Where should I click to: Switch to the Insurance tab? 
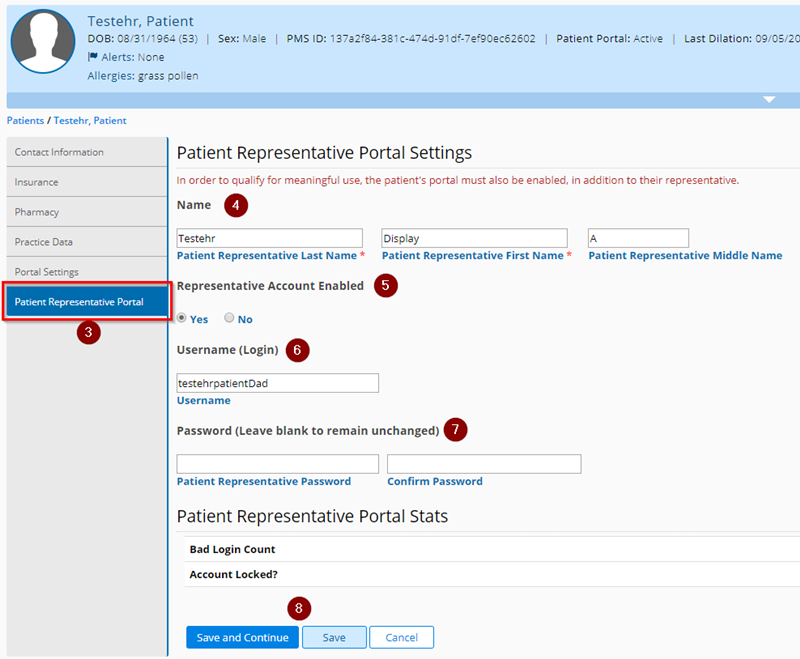coord(38,182)
